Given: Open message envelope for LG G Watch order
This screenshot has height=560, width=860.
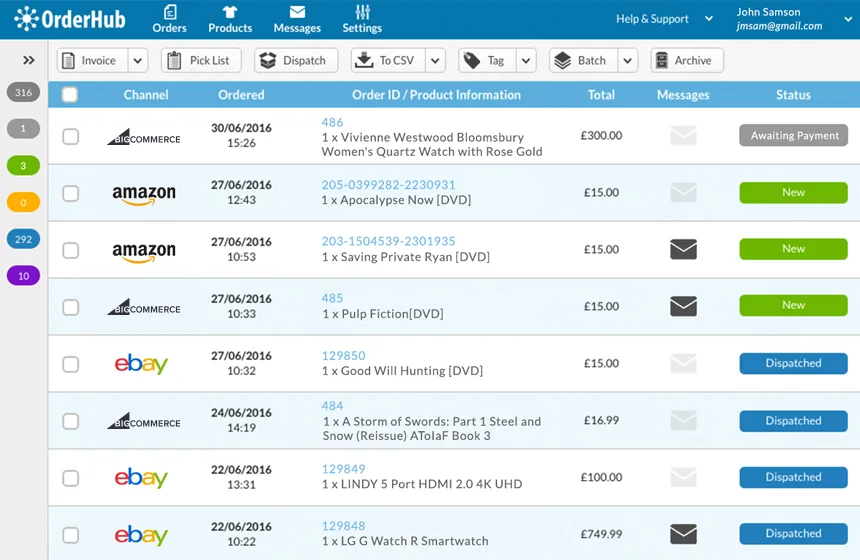Looking at the screenshot, I should (683, 534).
